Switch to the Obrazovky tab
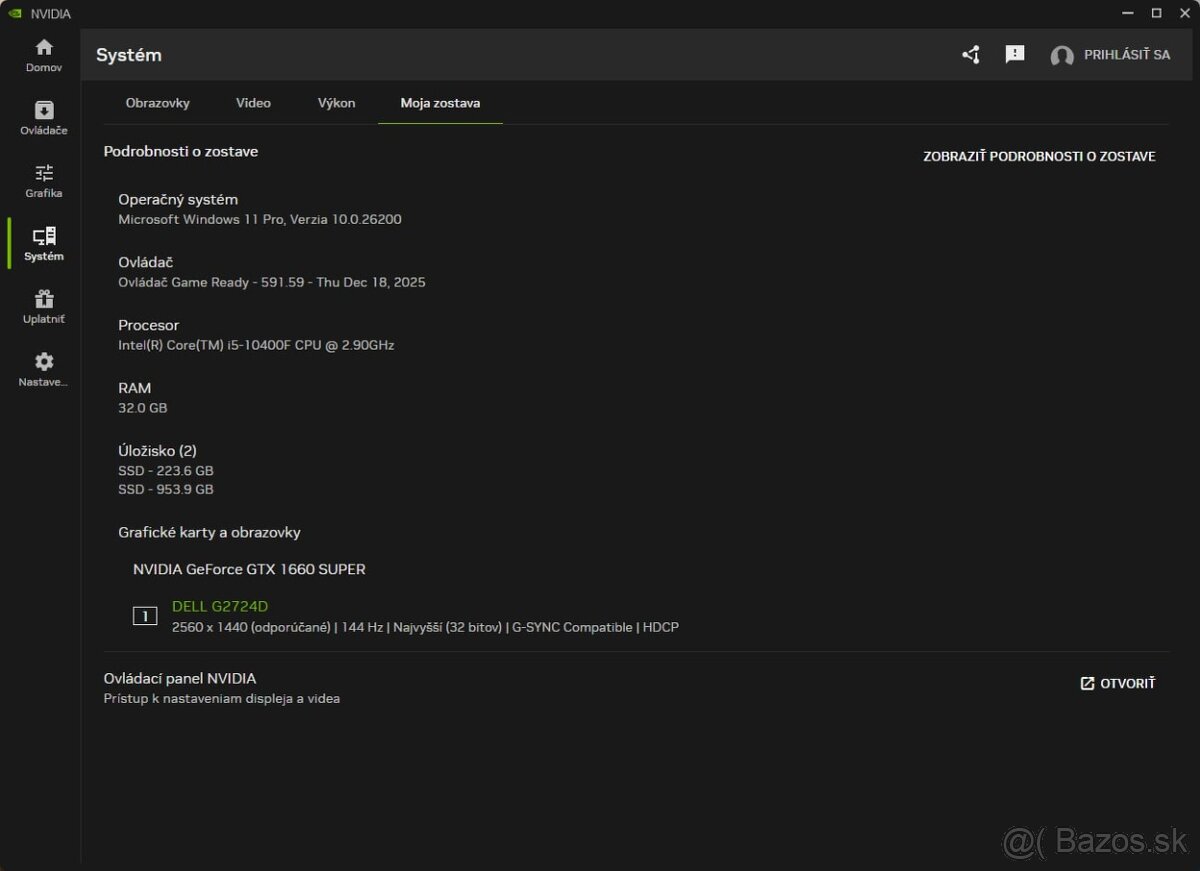 [x=157, y=103]
